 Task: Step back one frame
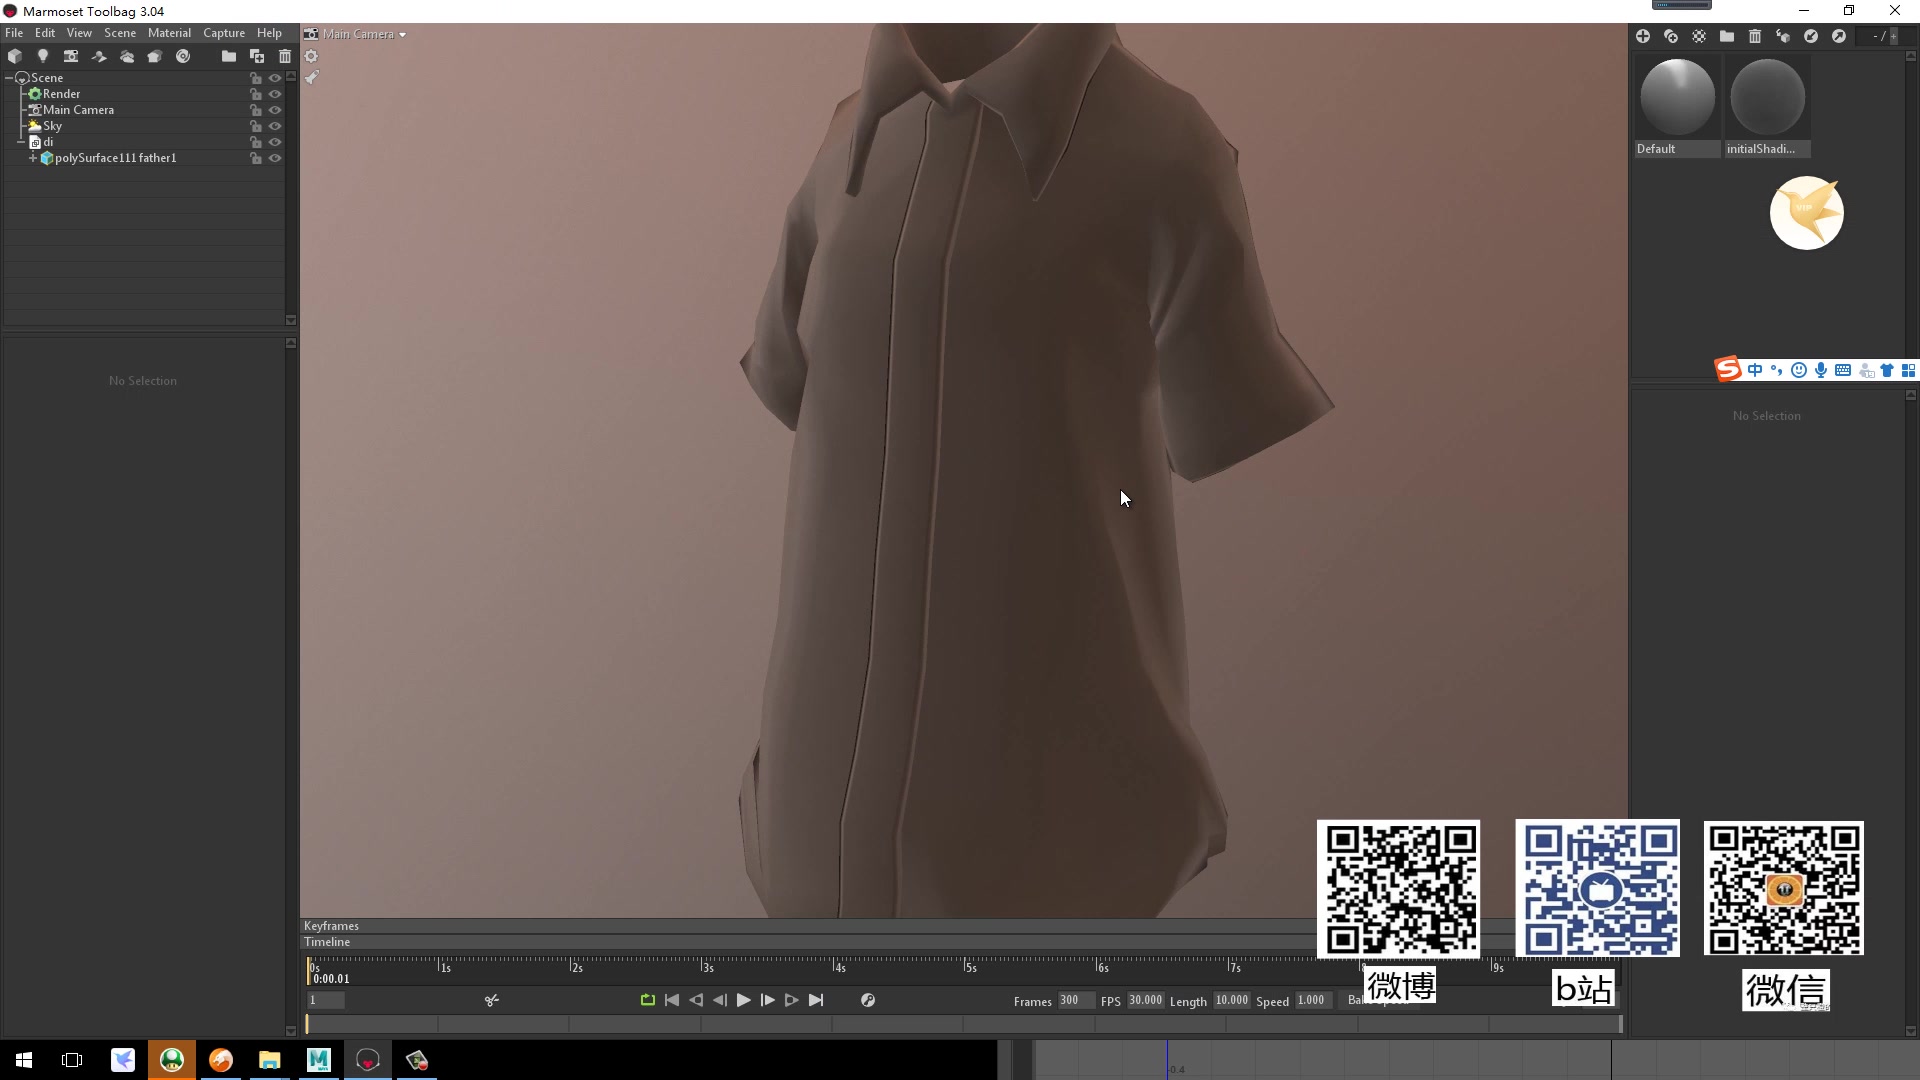coord(720,1000)
